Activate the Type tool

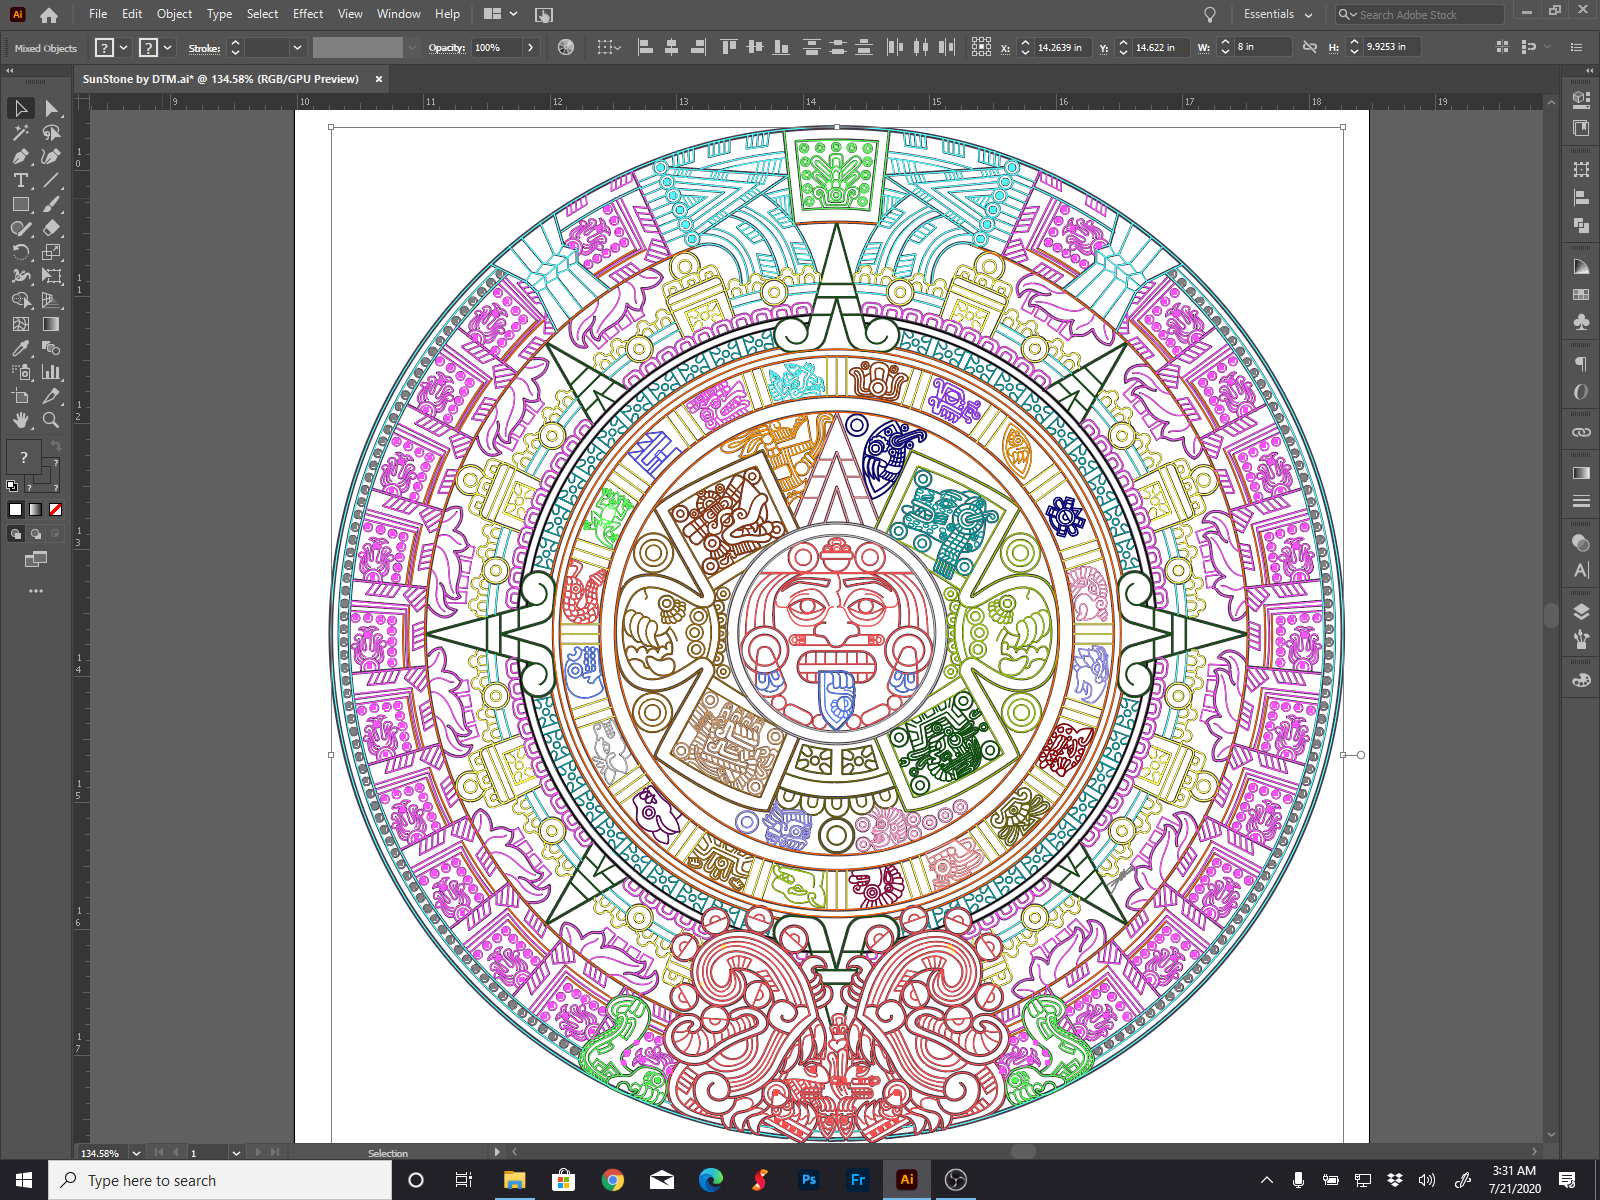tap(21, 180)
